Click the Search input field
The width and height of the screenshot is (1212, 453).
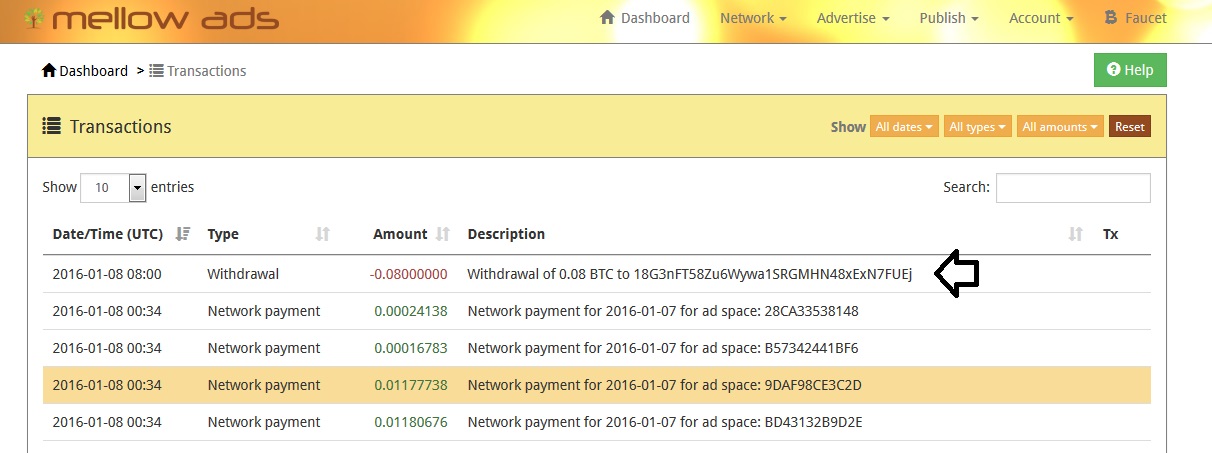pos(1073,187)
